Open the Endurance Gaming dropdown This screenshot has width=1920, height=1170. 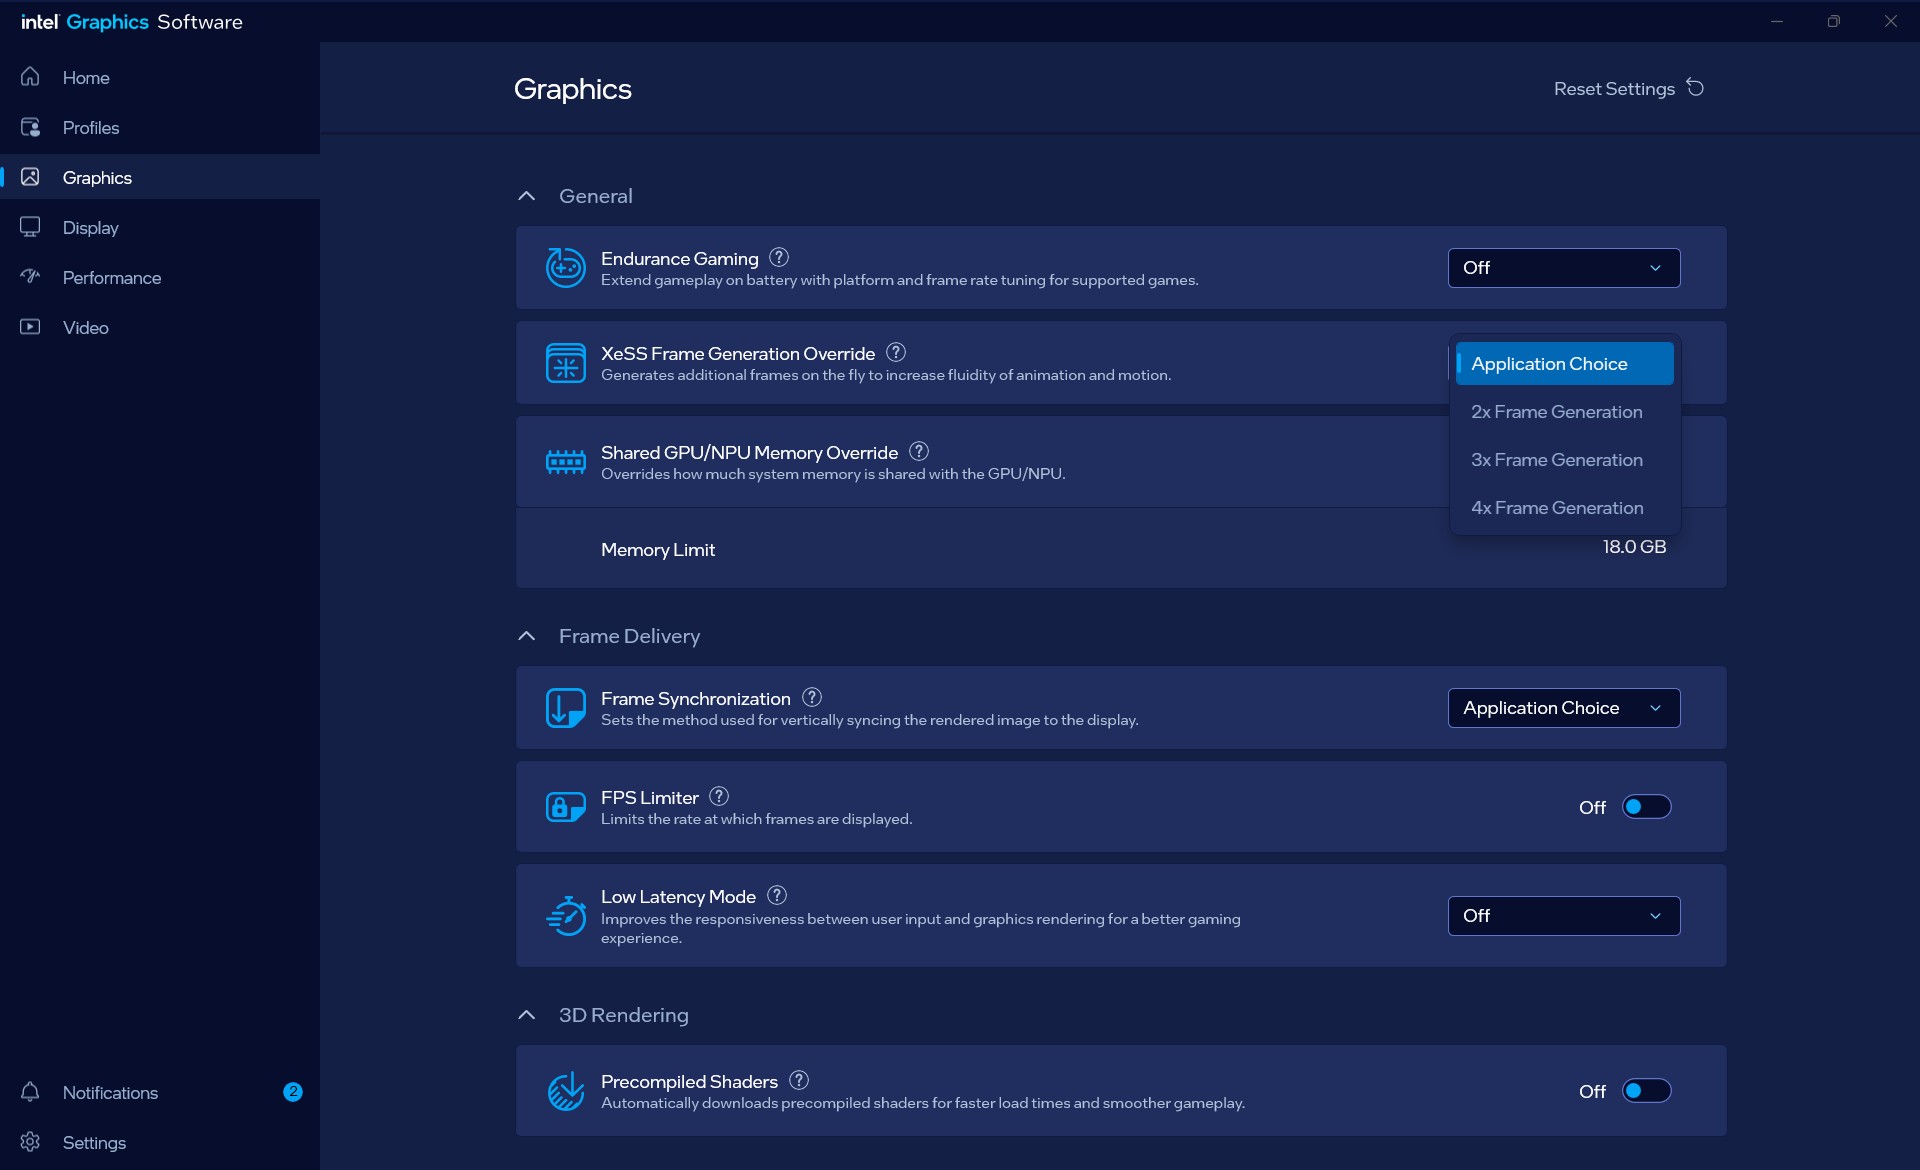[1564, 268]
